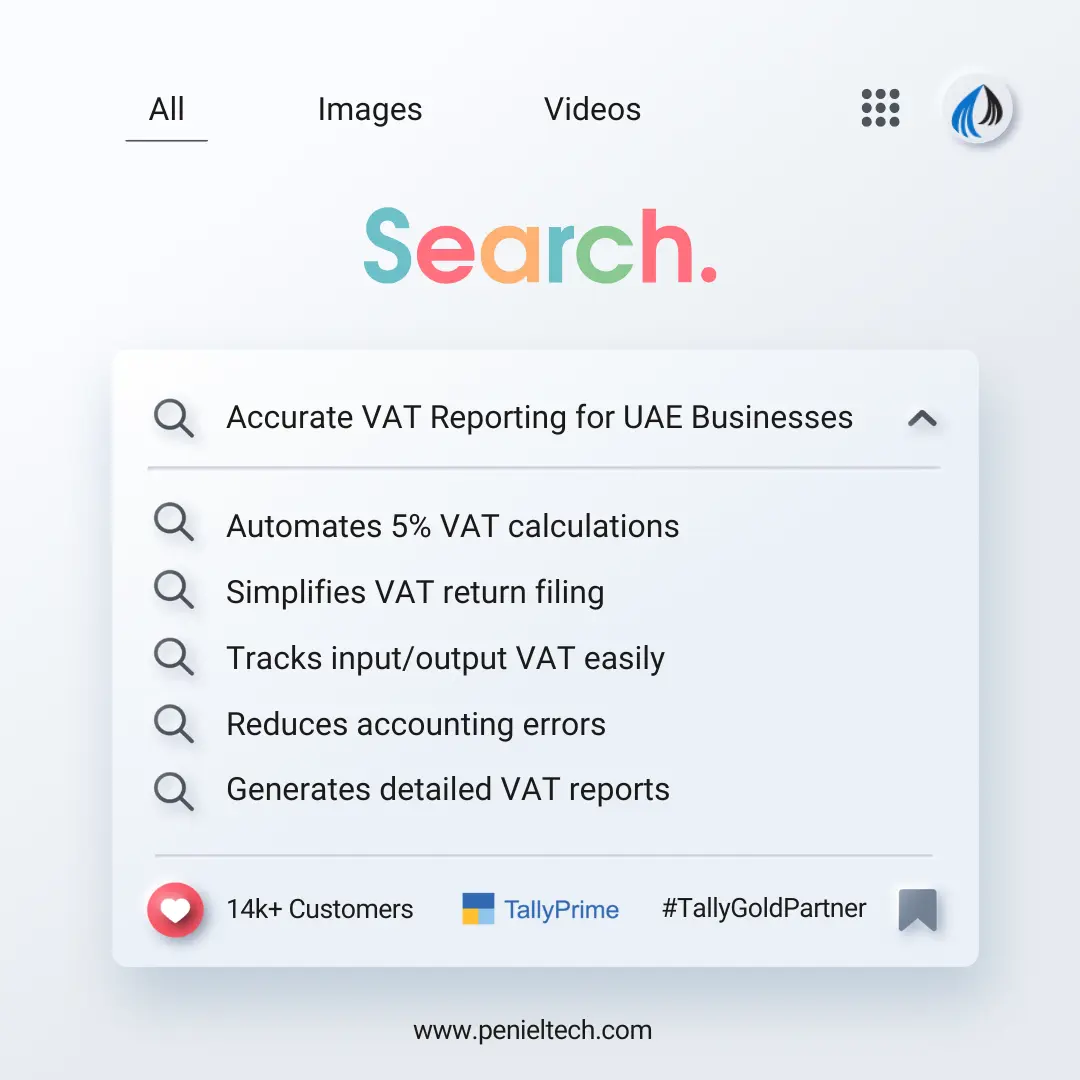Click the search field text Accurate VAT Reporting
1080x1080 pixels.
539,418
